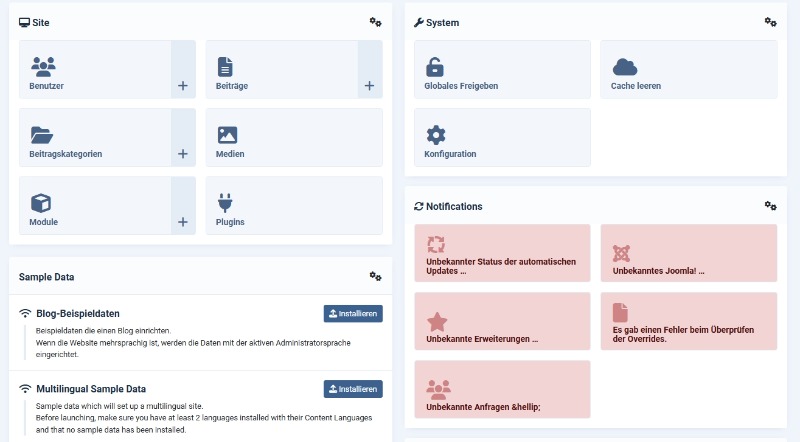The width and height of the screenshot is (800, 442).
Task: Click the Cache leeren cloud icon
Action: [x=625, y=67]
